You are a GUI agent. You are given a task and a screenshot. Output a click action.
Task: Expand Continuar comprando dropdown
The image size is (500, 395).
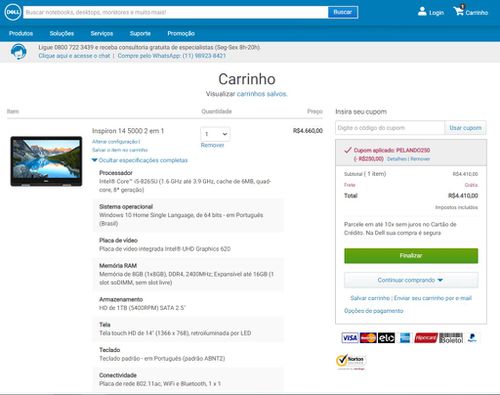tap(411, 280)
